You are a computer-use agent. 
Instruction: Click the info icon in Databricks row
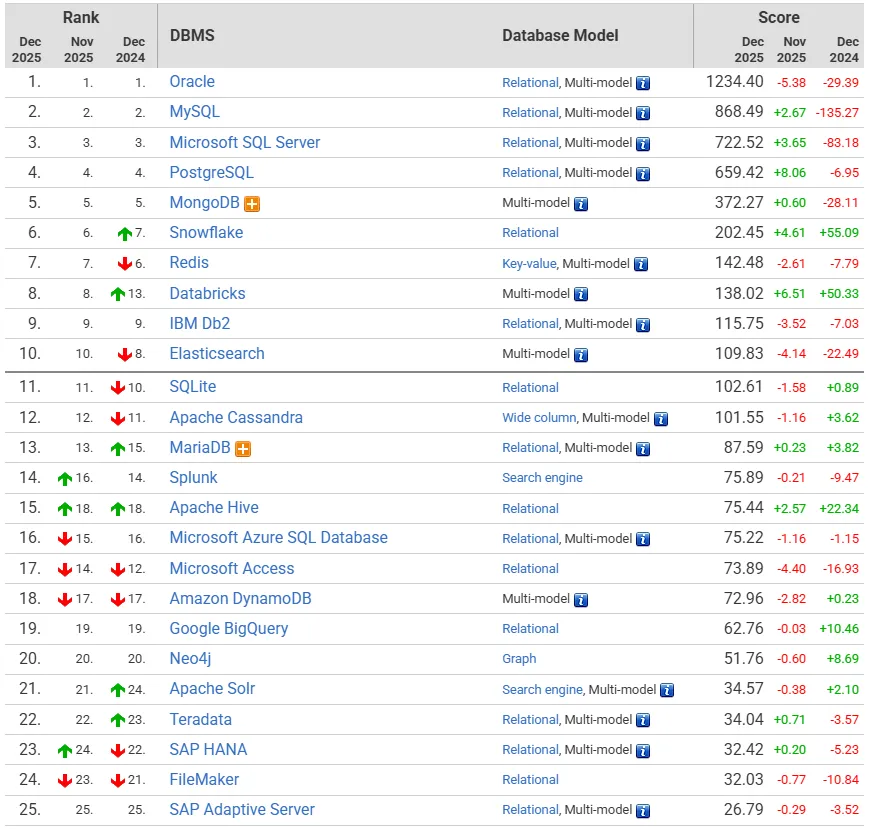click(581, 294)
